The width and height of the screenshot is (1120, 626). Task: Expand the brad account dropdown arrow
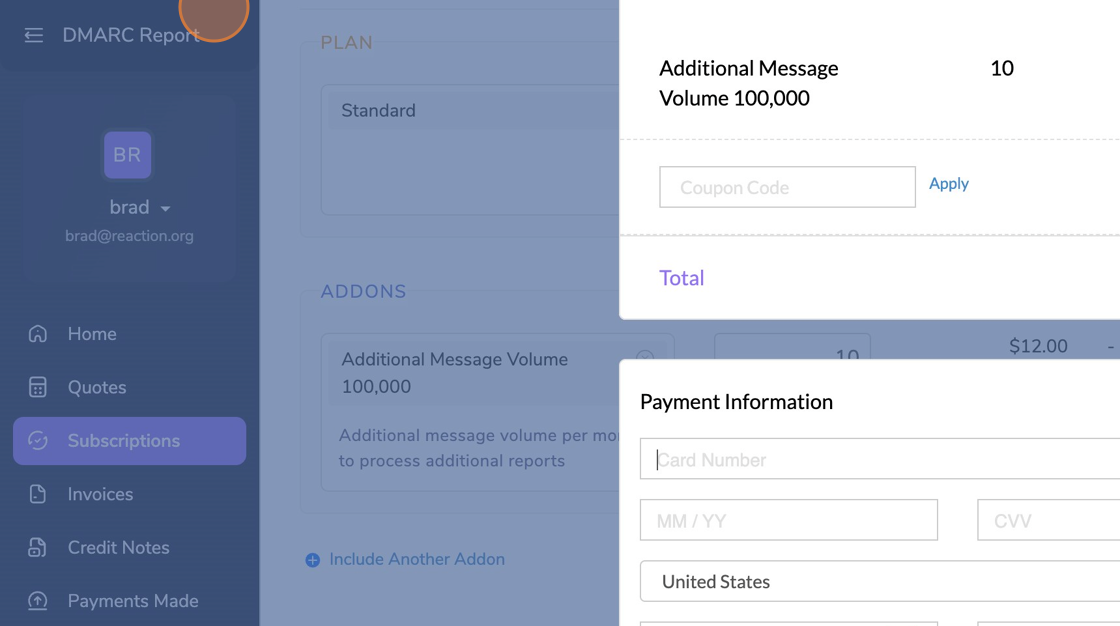coord(165,209)
